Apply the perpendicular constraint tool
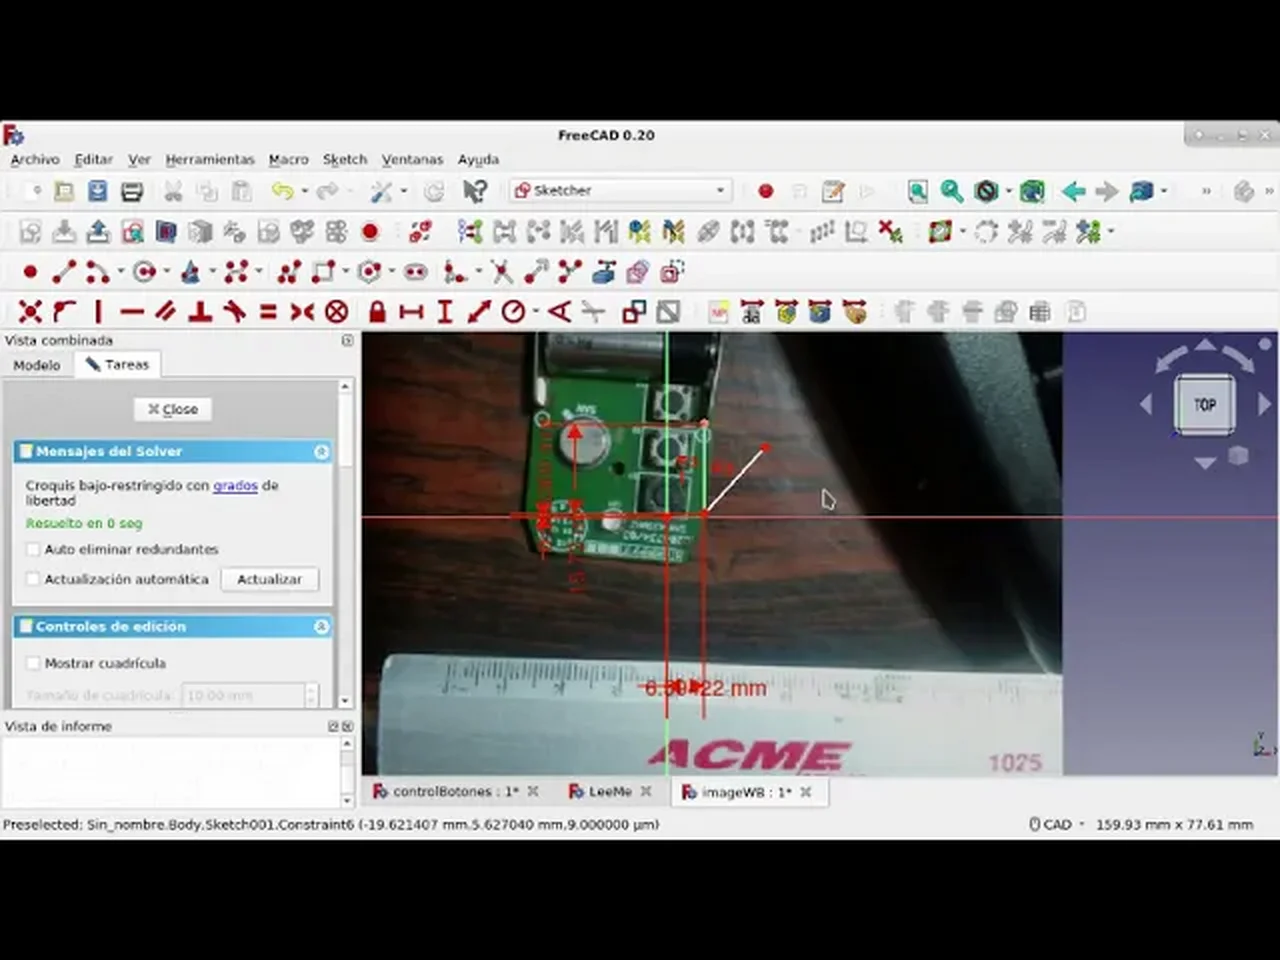This screenshot has height=960, width=1280. tap(200, 312)
